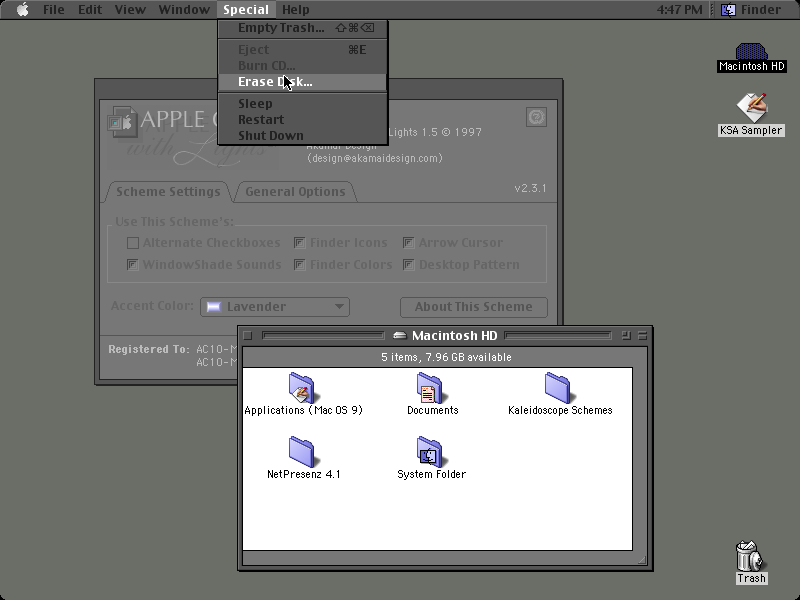
Task: Open the Macintosh HD desktop disk icon
Action: 751,52
